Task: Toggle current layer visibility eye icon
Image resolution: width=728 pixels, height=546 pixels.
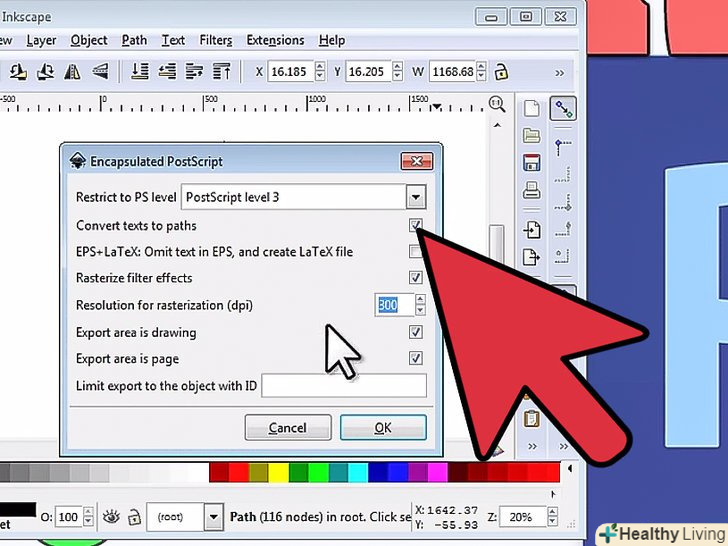Action: (x=111, y=517)
